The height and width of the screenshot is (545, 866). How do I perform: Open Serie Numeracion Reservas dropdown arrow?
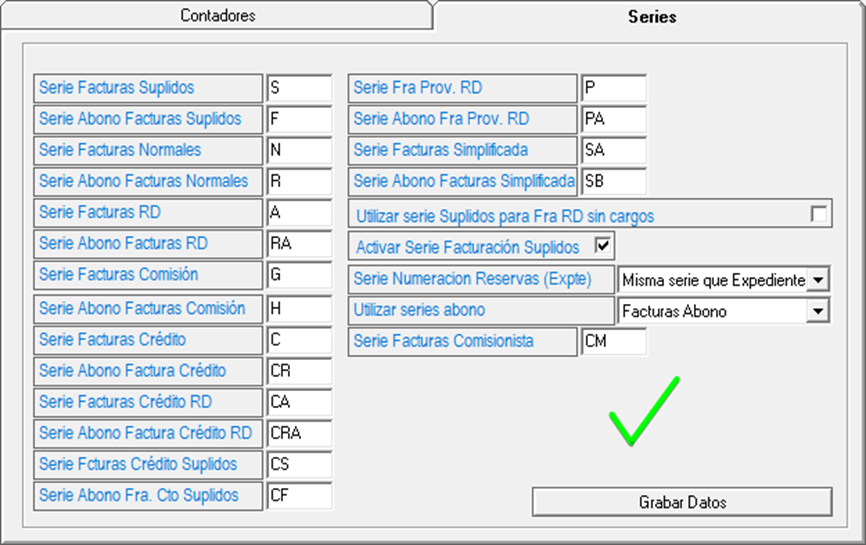click(x=819, y=280)
